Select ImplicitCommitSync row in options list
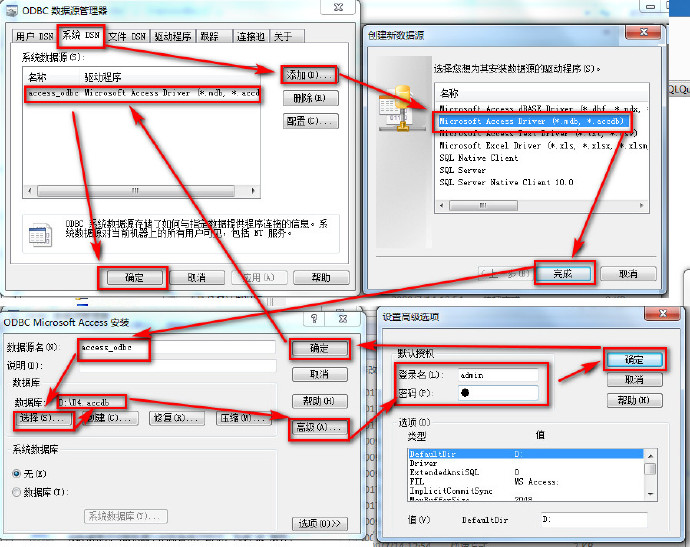The height and width of the screenshot is (547, 690). click(526, 491)
